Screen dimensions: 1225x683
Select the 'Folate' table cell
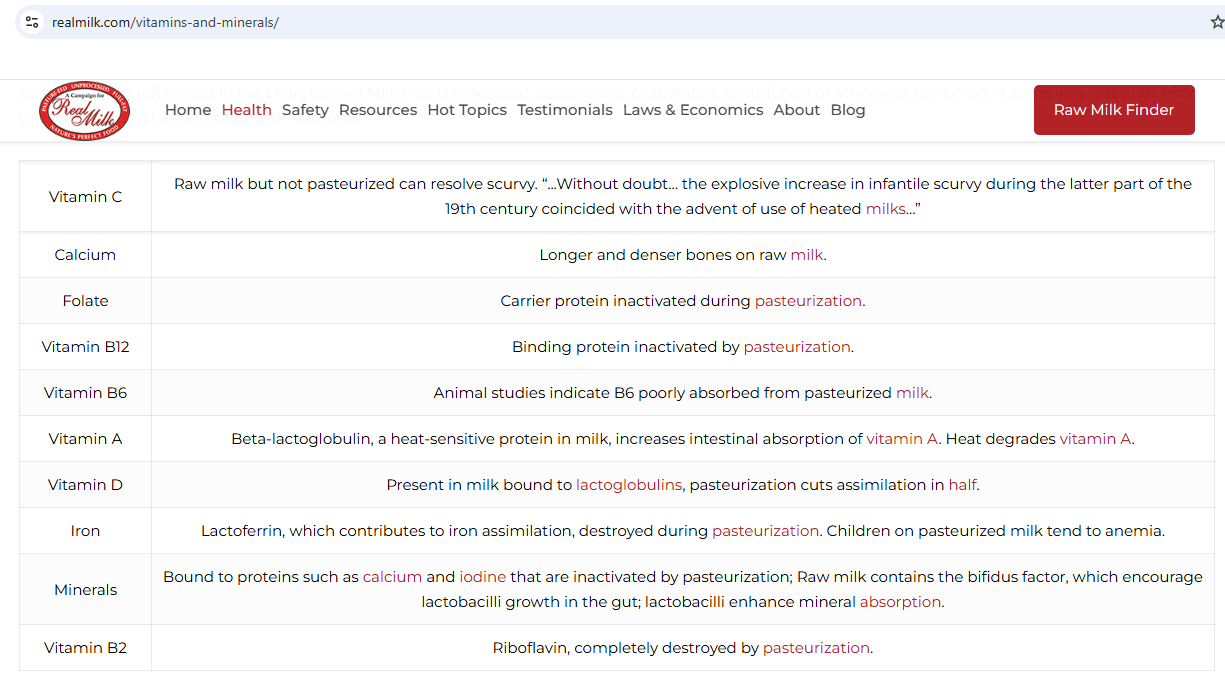[85, 301]
